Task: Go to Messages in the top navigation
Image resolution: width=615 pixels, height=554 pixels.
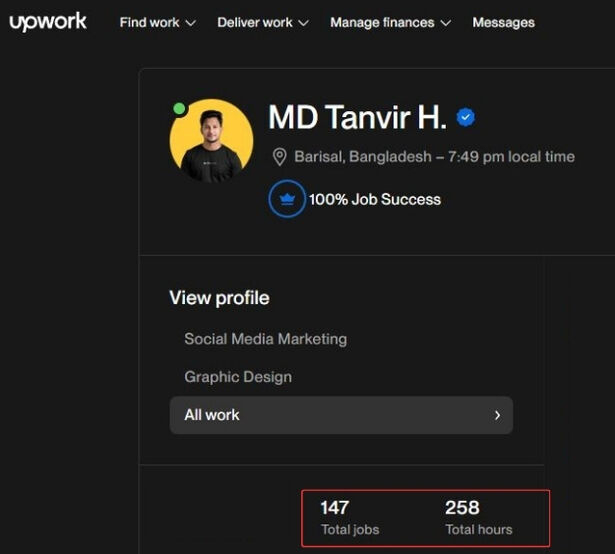Action: (503, 22)
